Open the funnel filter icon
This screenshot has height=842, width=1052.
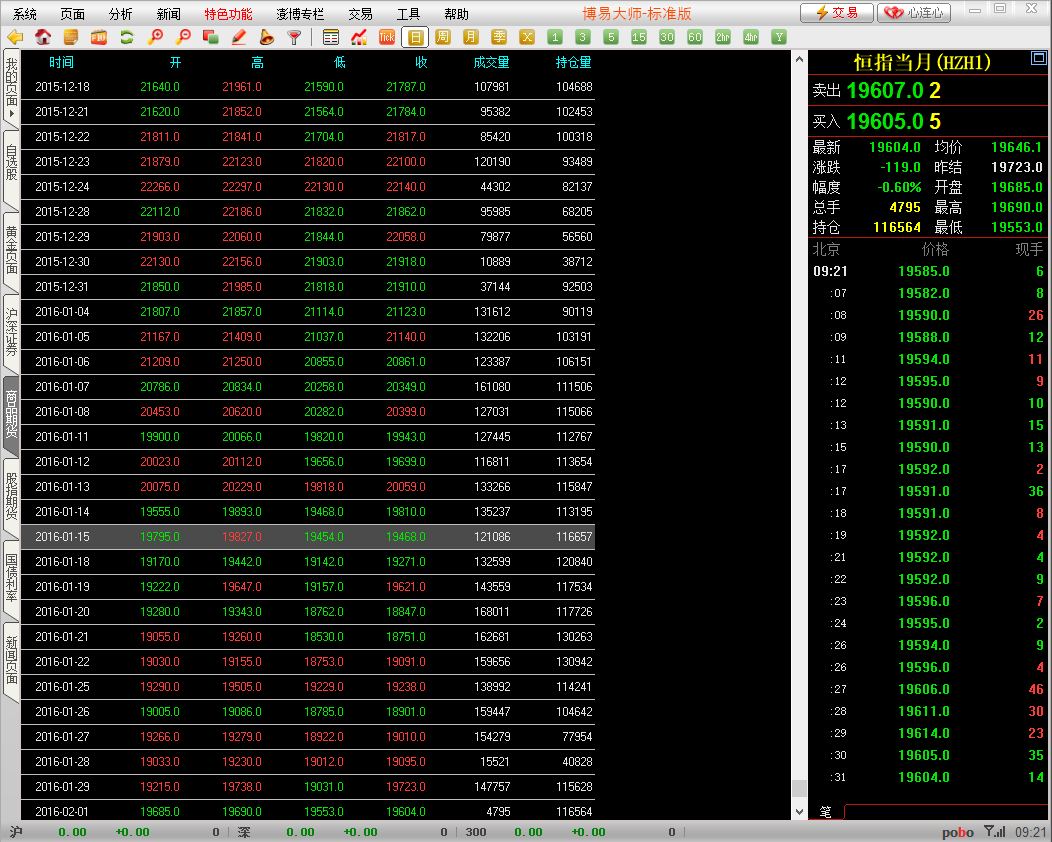click(x=294, y=38)
